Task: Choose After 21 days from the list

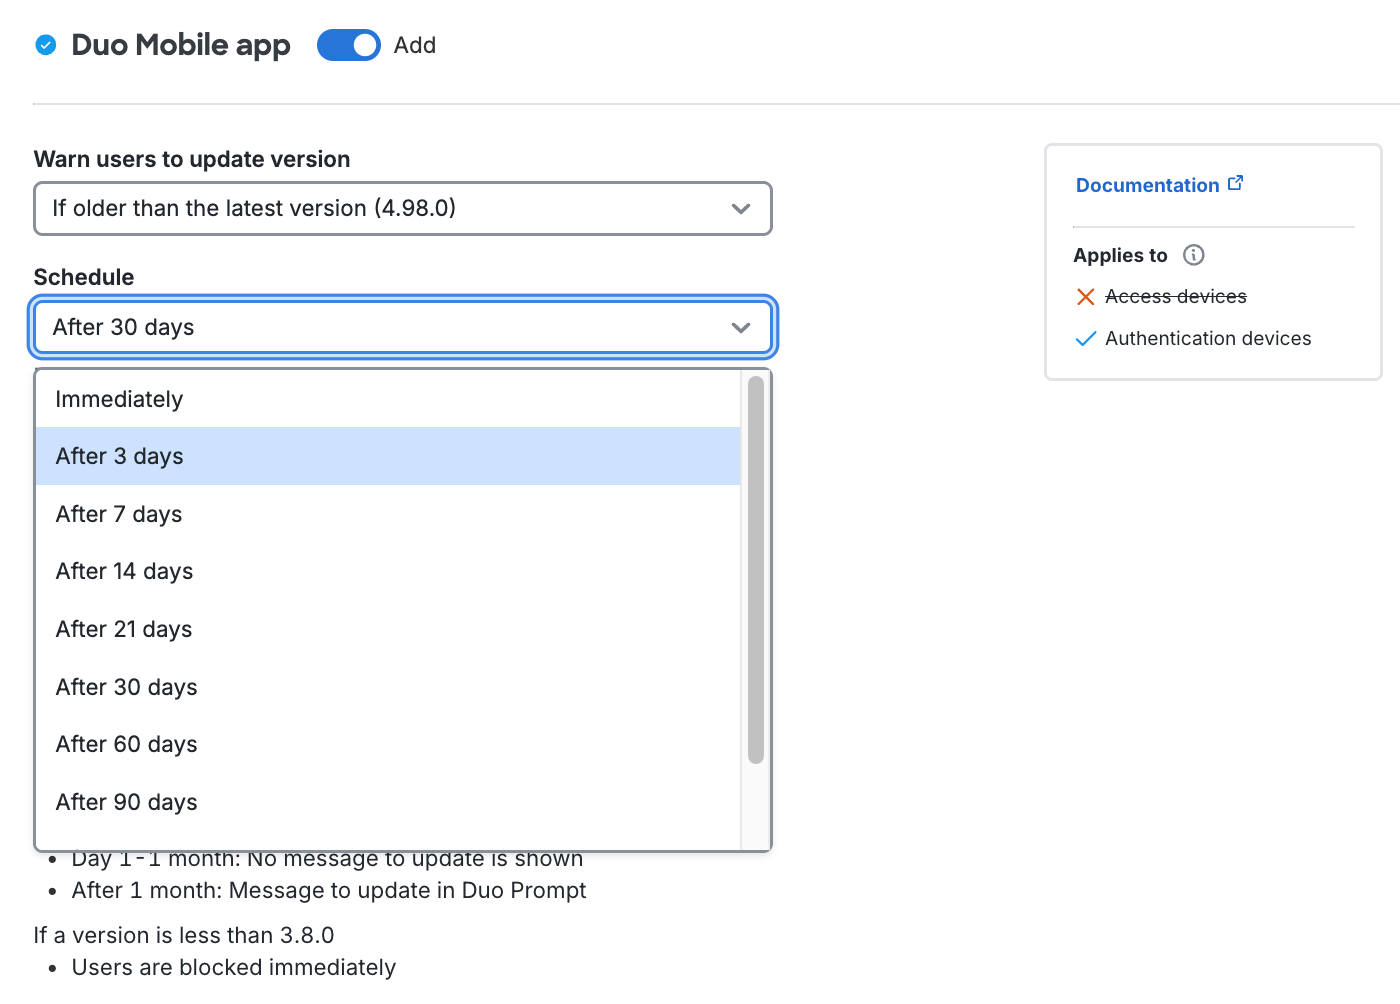Action: click(124, 629)
